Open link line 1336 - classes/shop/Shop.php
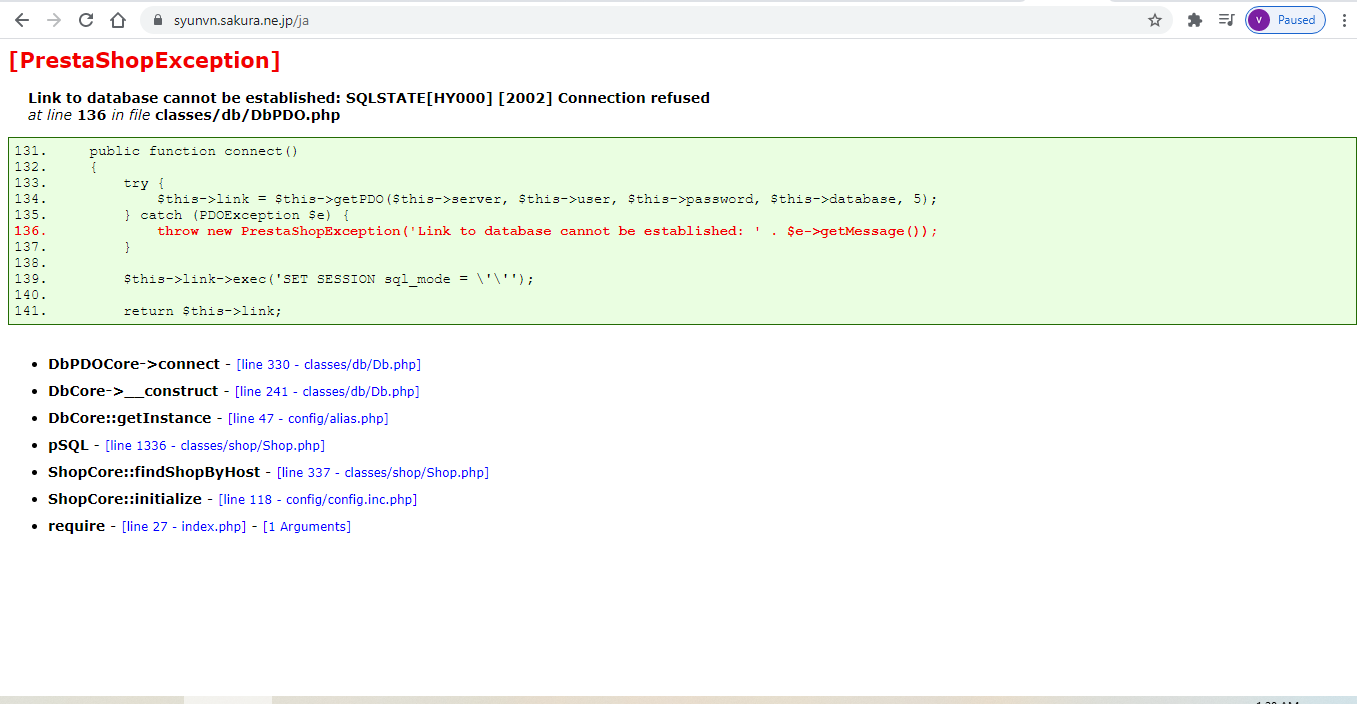The image size is (1357, 704). point(215,446)
